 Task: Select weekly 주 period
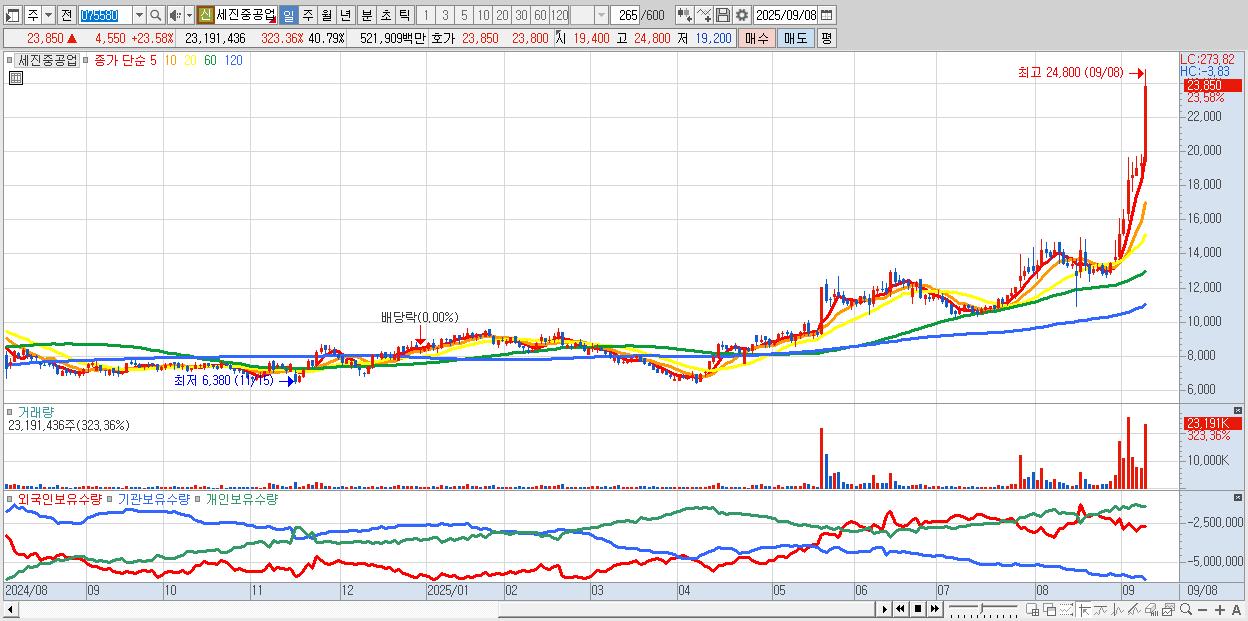point(307,15)
